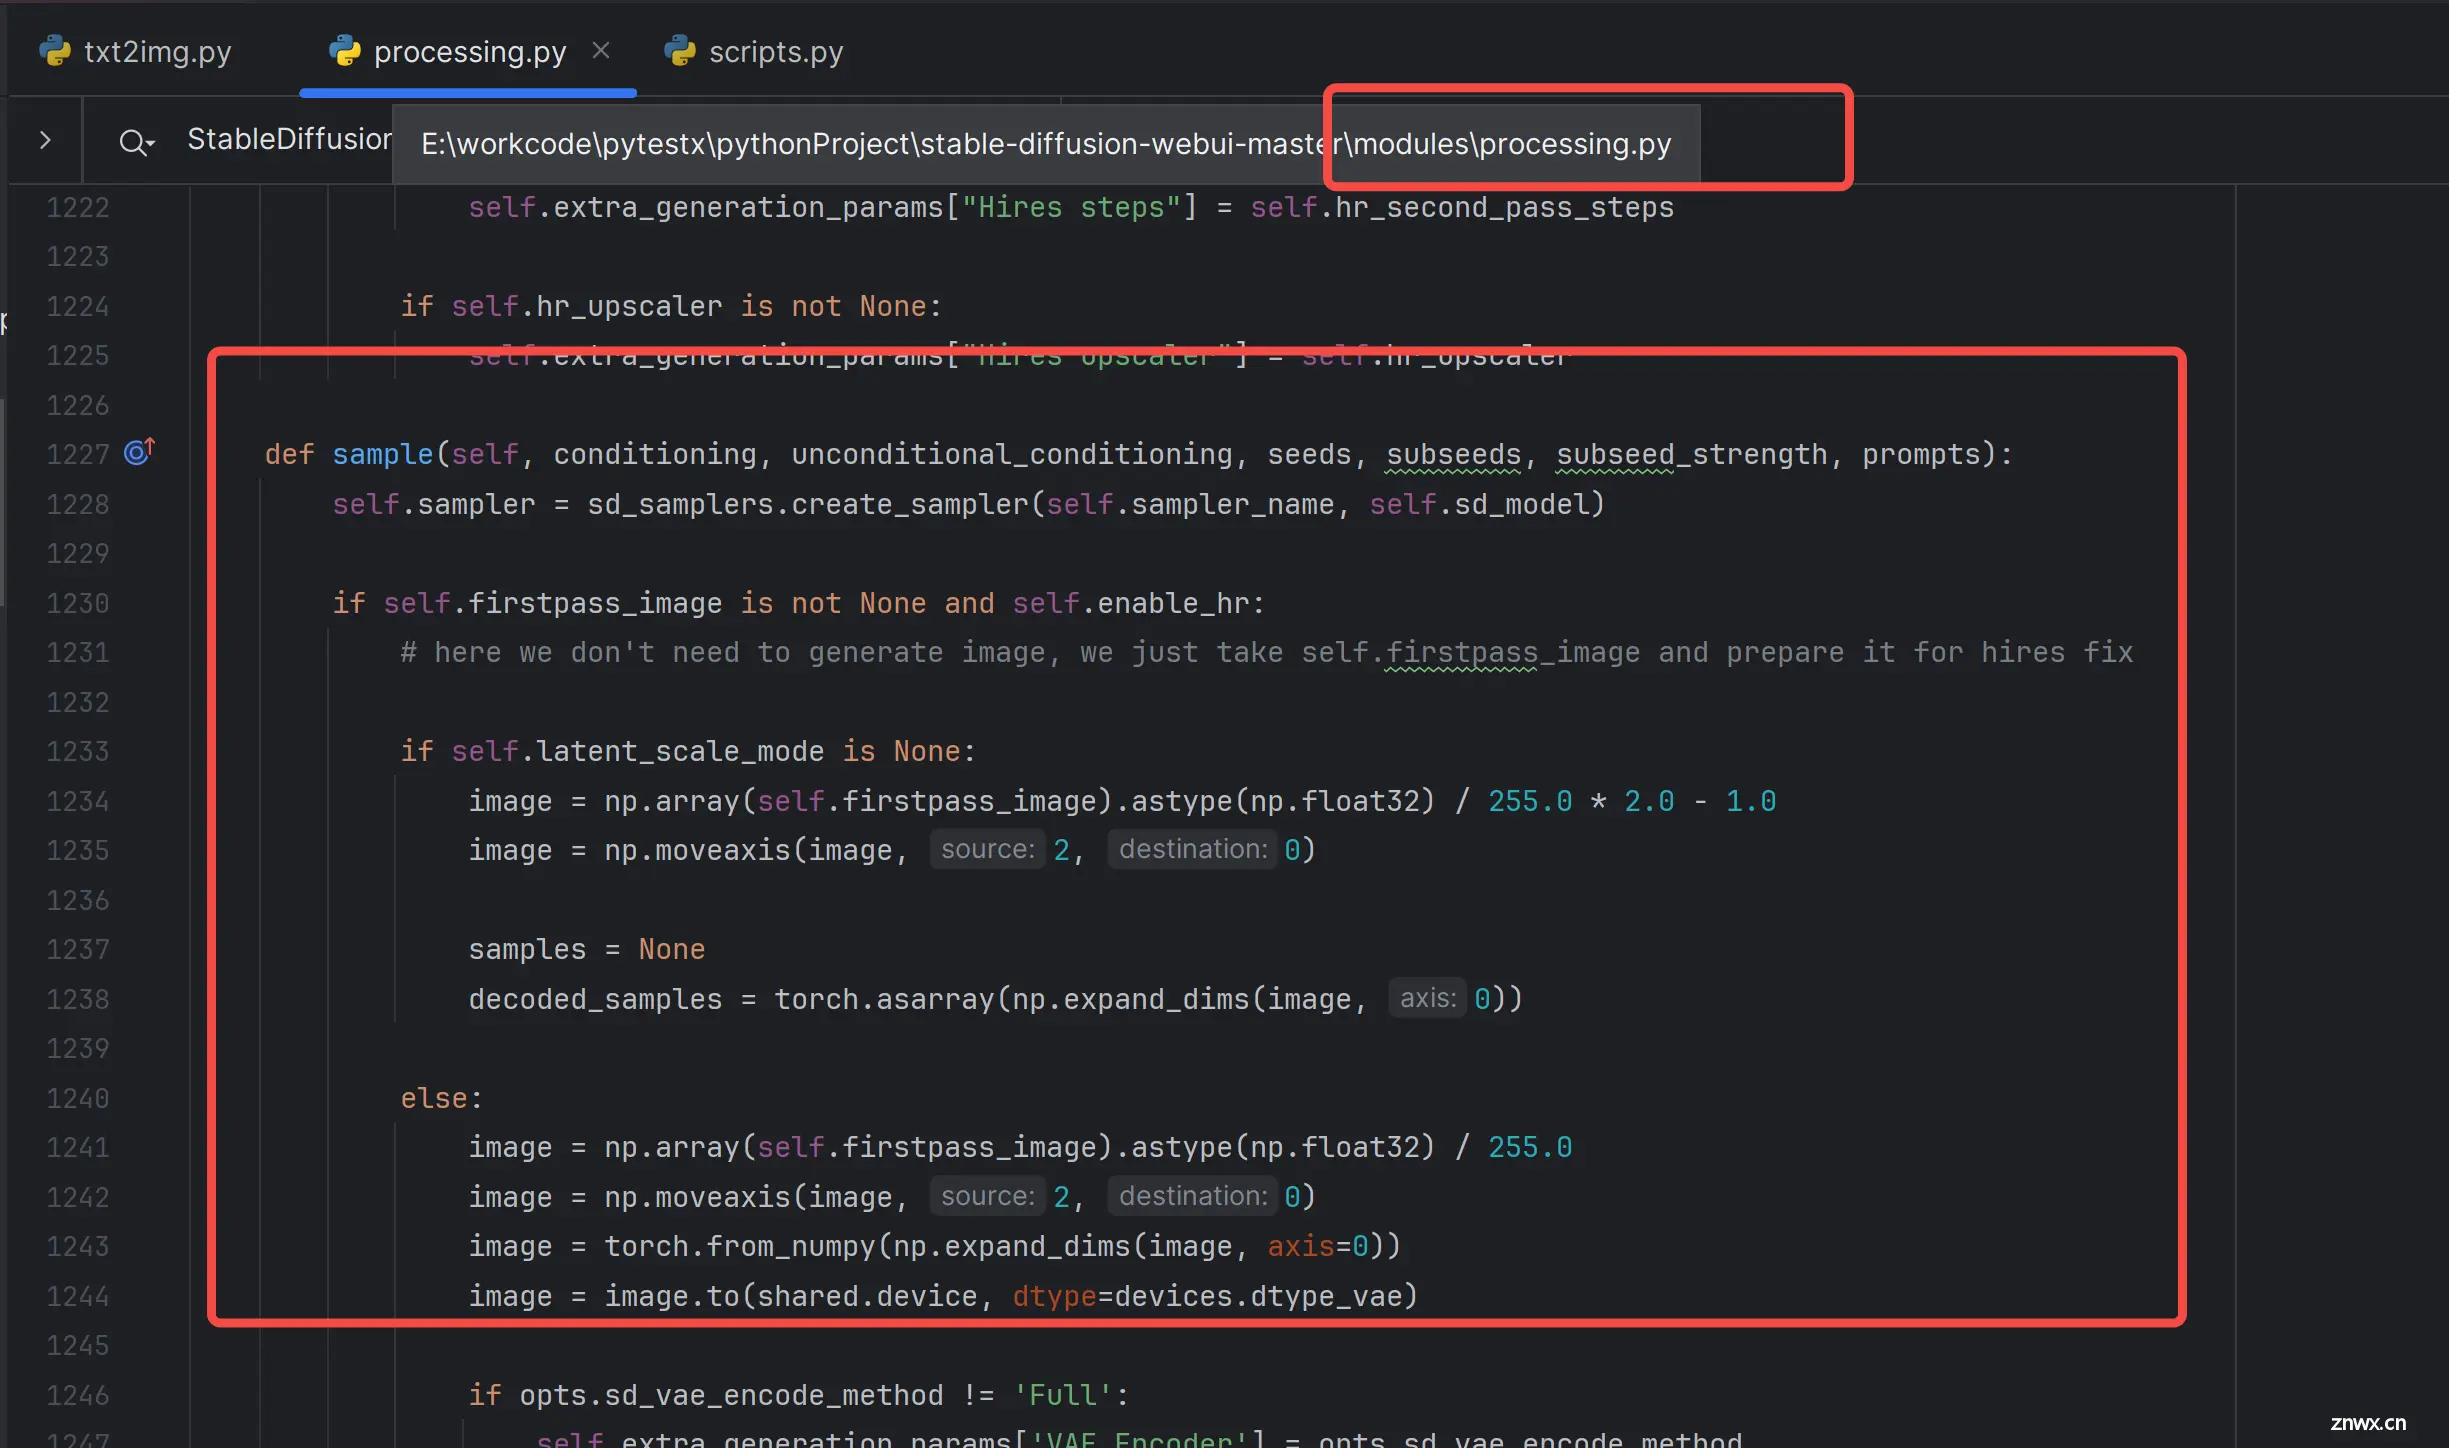Click subseeds parameter in sample definition
This screenshot has width=2449, height=1448.
1453,454
